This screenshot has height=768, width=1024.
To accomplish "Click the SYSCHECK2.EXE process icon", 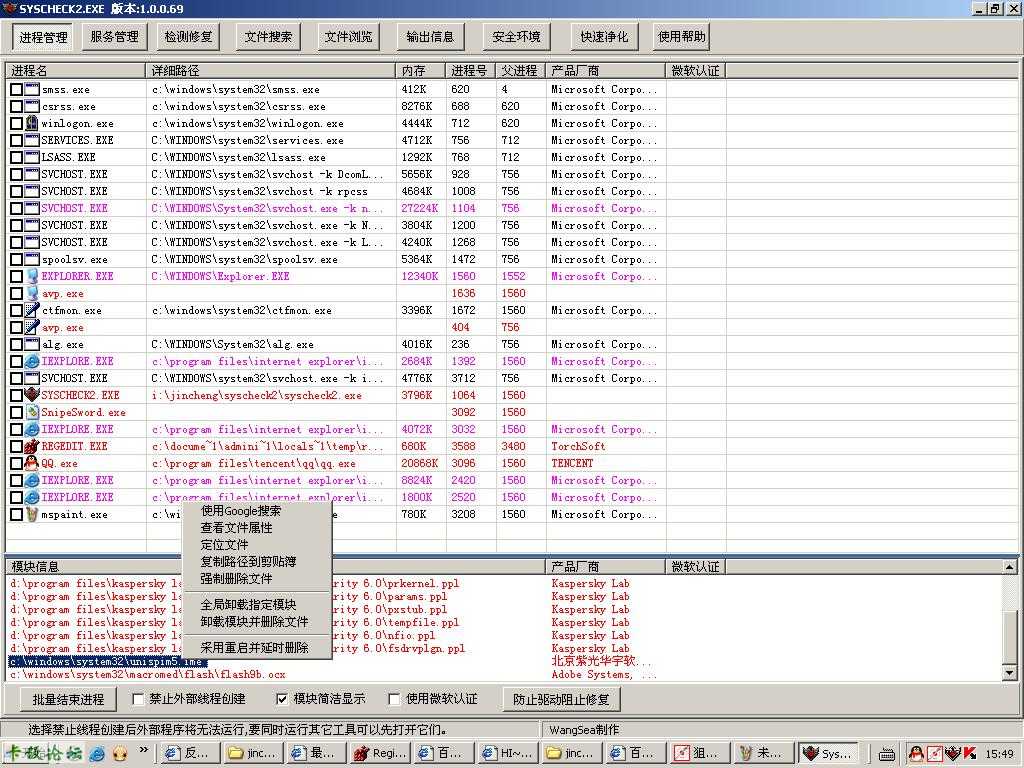I will (32, 394).
